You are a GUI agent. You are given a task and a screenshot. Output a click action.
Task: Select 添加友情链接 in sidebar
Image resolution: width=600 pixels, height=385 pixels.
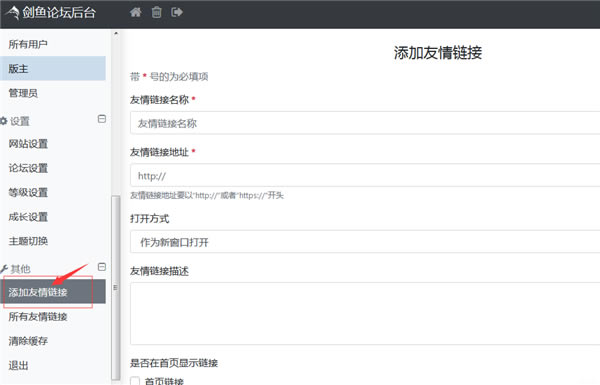click(x=53, y=292)
